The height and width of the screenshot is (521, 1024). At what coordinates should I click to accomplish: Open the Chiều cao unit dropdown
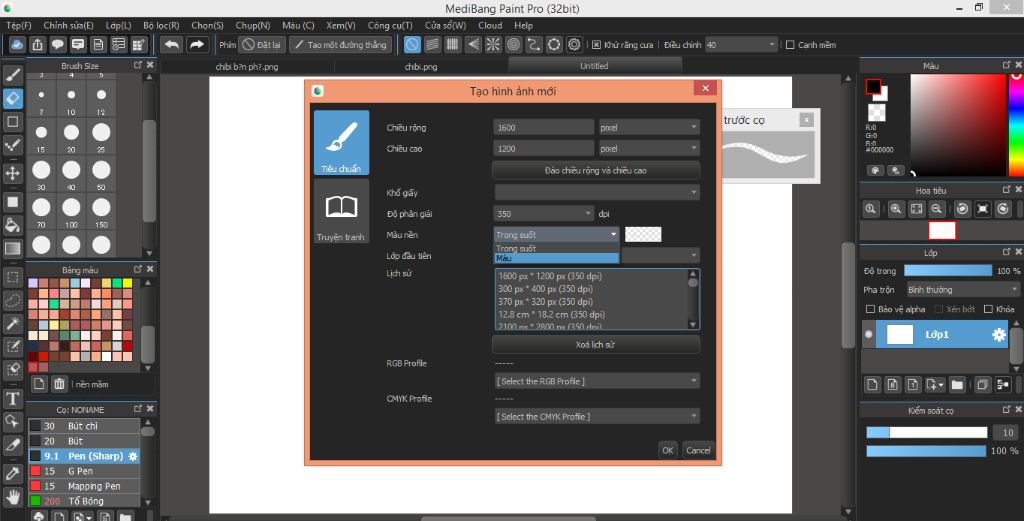649,148
